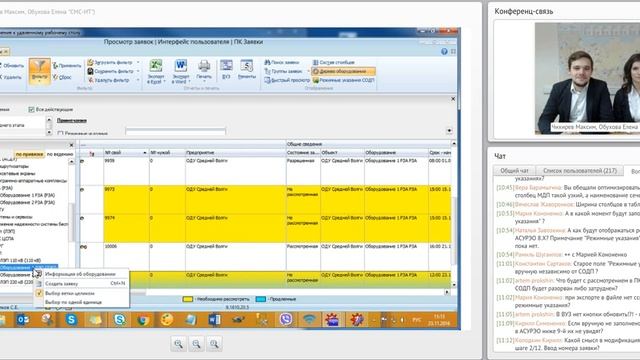Open Загрузить фильтр dropdown arrow
This screenshot has width=640, height=360.
click(138, 62)
